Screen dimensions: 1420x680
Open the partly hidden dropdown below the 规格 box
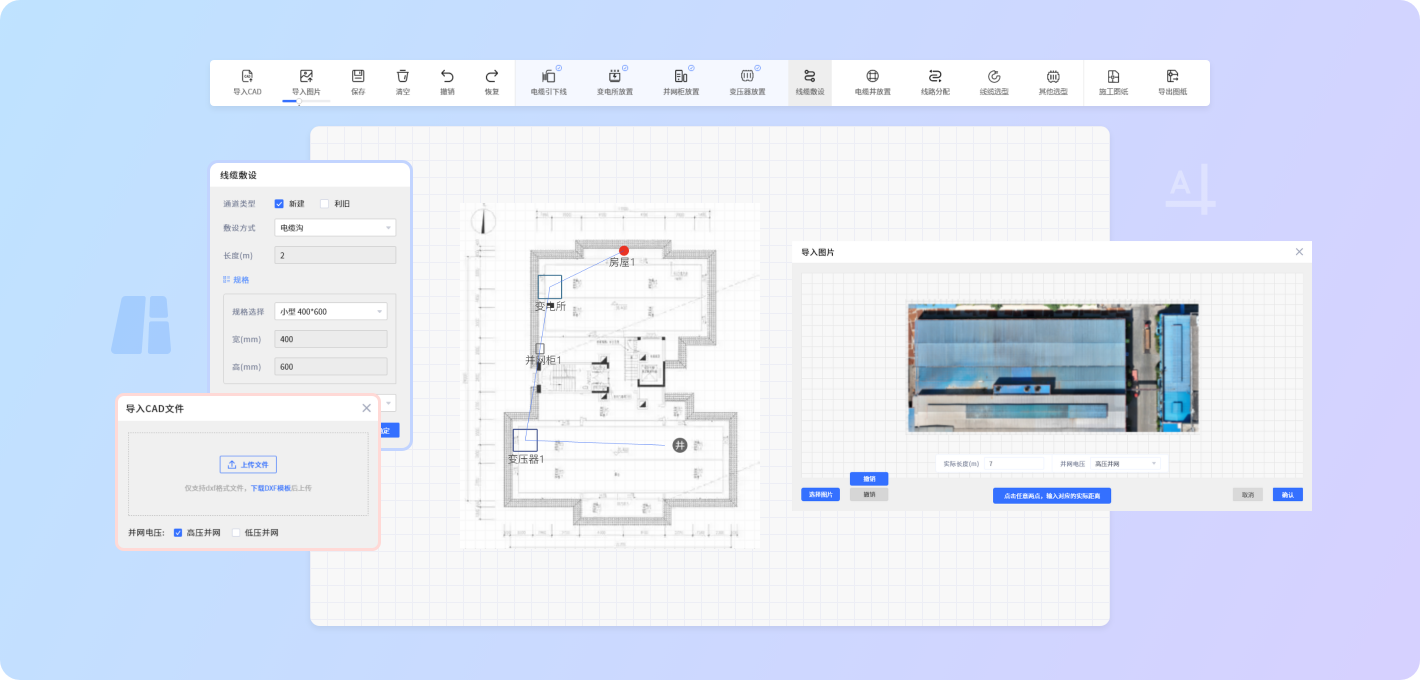tap(390, 403)
